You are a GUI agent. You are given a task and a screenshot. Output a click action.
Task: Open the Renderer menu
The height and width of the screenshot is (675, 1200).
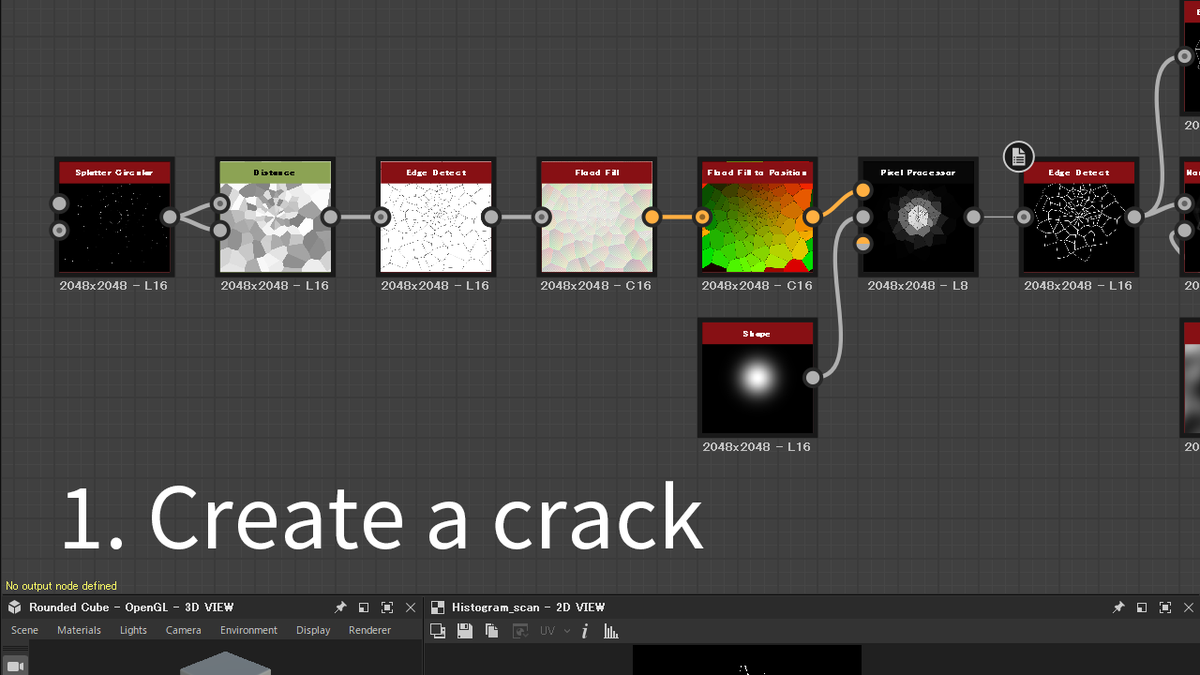coord(370,630)
